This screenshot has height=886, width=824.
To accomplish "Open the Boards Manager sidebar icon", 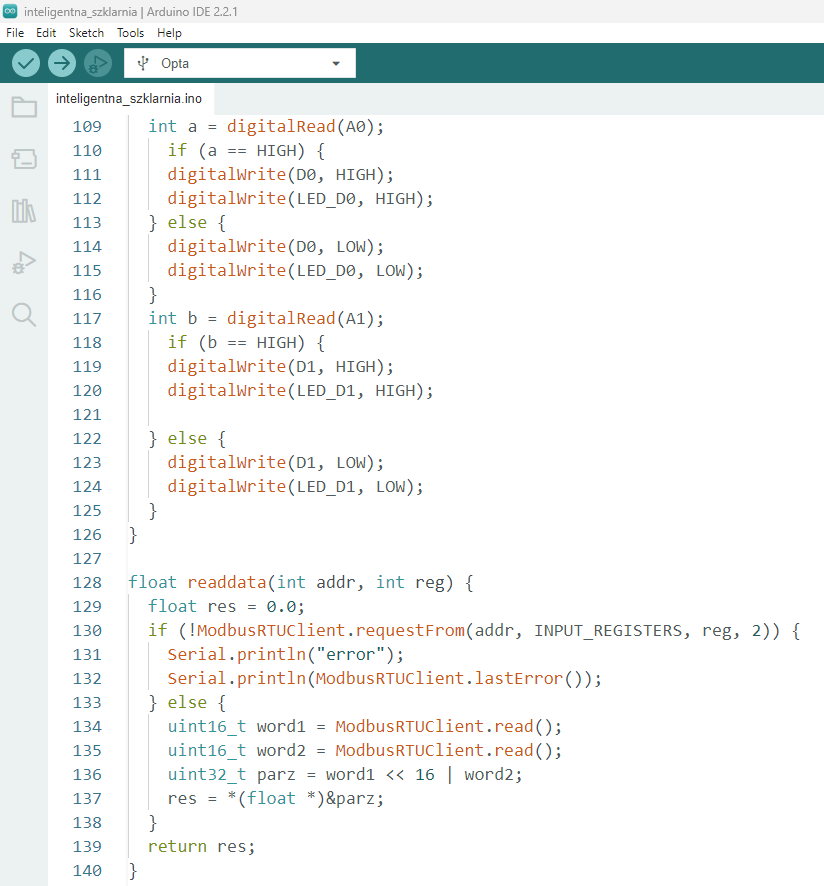I will tap(24, 159).
